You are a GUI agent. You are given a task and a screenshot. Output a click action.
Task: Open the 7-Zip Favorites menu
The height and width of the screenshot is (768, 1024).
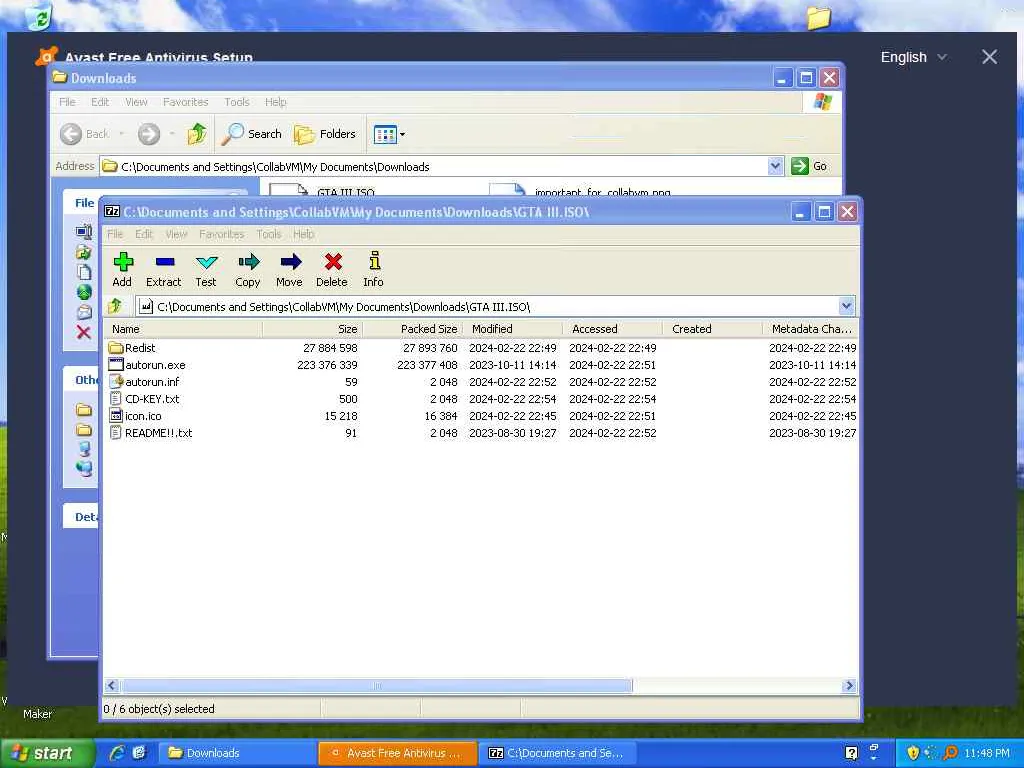(x=221, y=234)
